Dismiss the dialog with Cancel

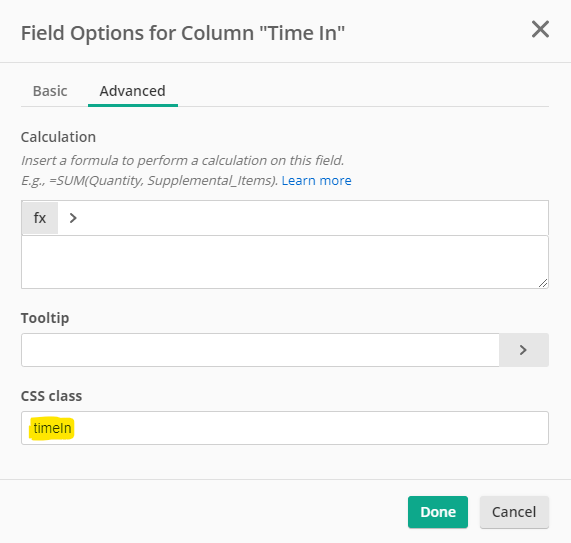[514, 512]
